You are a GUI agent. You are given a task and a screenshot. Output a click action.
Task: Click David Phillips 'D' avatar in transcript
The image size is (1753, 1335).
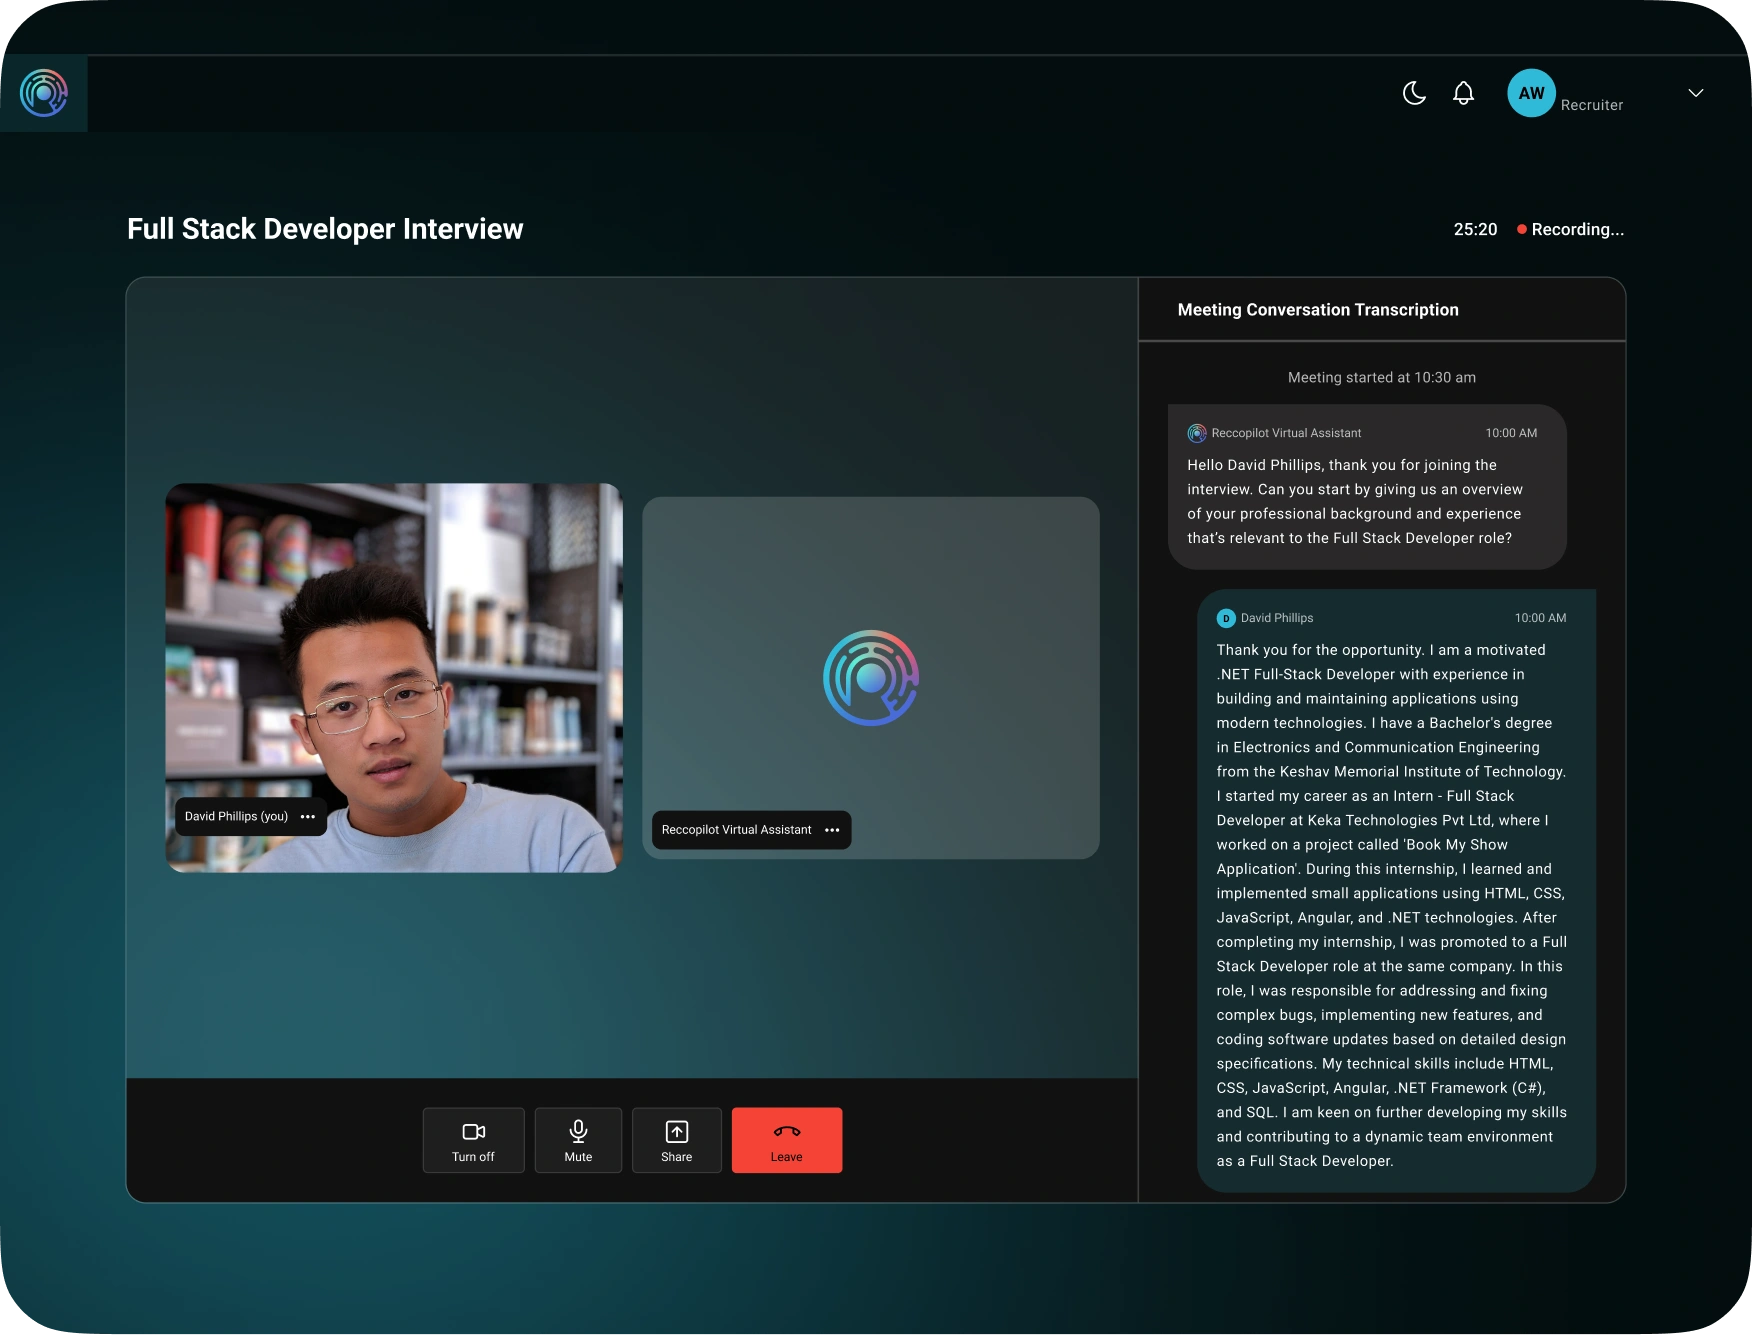coord(1226,618)
